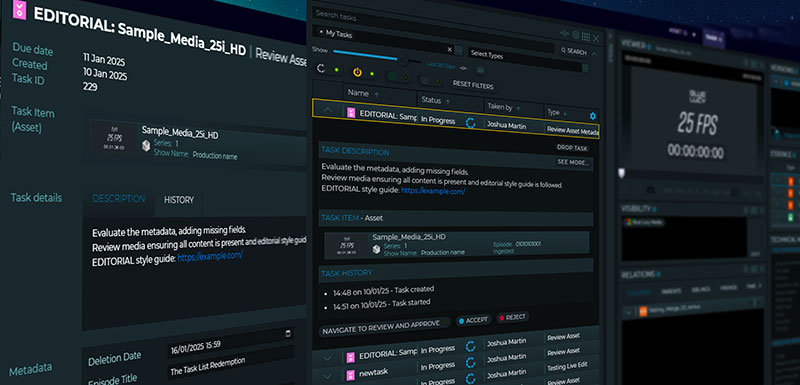Click the blue spinner on the selected task row
Image resolution: width=800 pixels, height=385 pixels.
pyautogui.click(x=470, y=122)
